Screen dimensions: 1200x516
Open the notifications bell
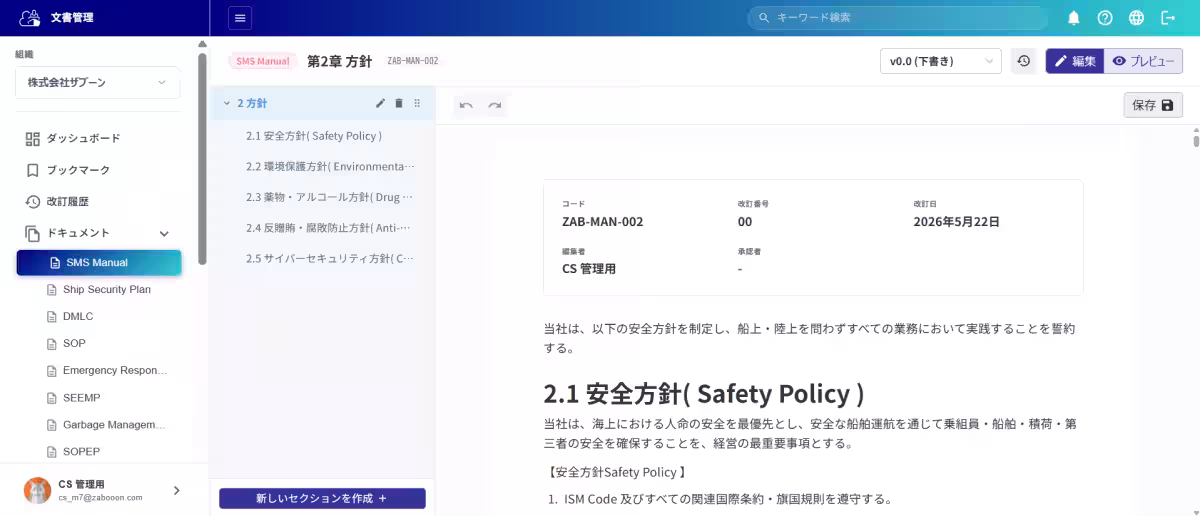tap(1074, 18)
